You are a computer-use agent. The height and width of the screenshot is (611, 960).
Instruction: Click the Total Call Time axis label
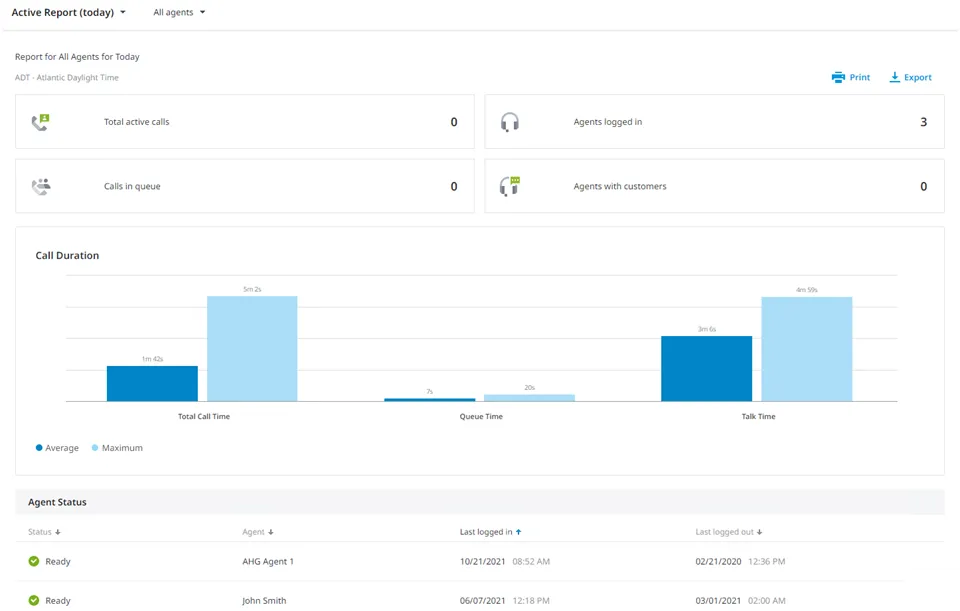204,416
